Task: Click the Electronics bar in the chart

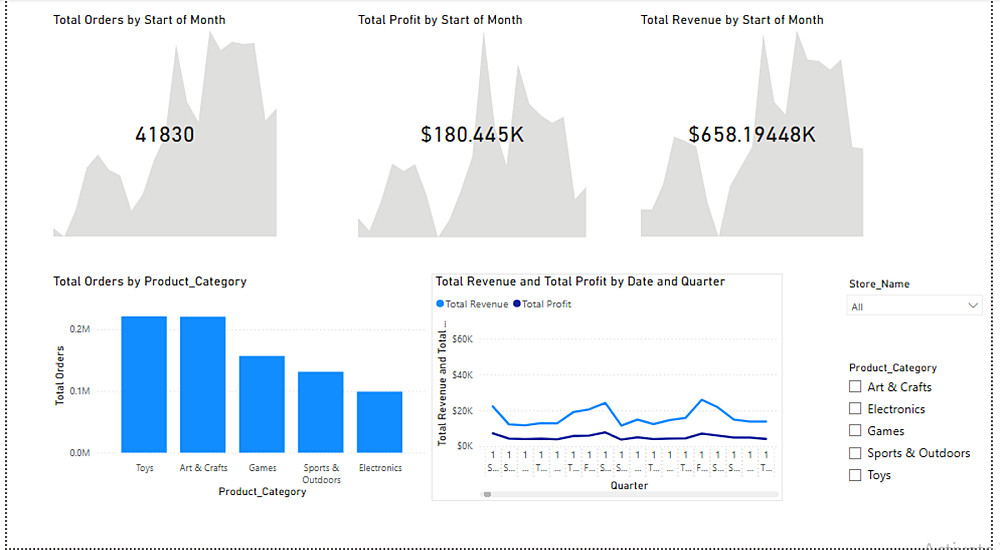Action: tap(379, 422)
